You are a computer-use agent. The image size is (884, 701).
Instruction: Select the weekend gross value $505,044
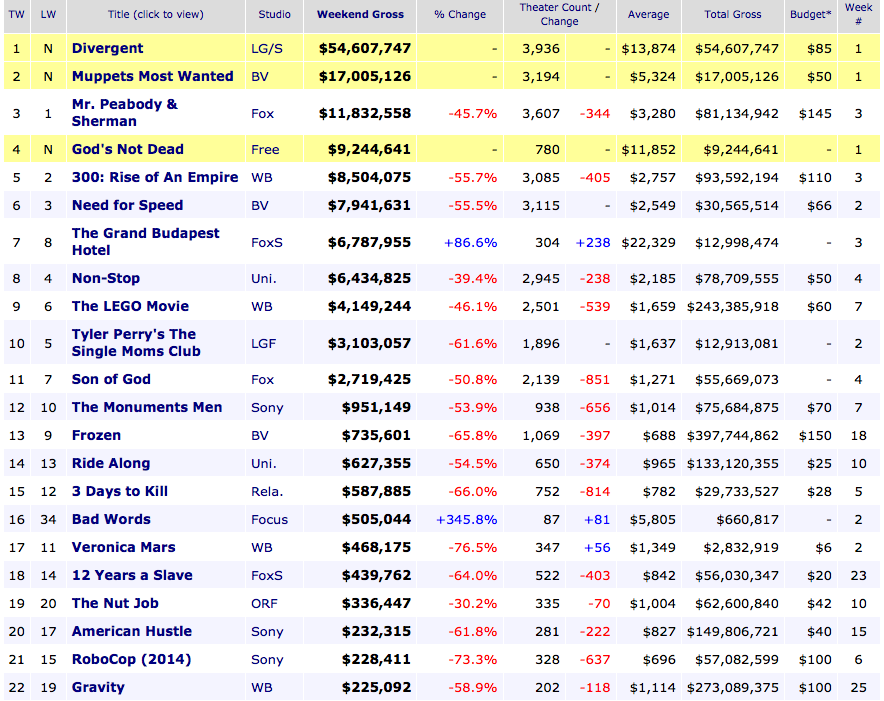376,519
